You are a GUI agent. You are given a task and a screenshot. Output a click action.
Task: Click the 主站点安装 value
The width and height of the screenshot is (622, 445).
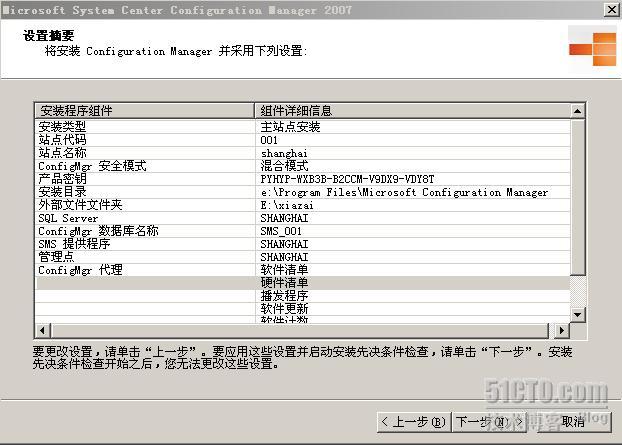click(290, 127)
